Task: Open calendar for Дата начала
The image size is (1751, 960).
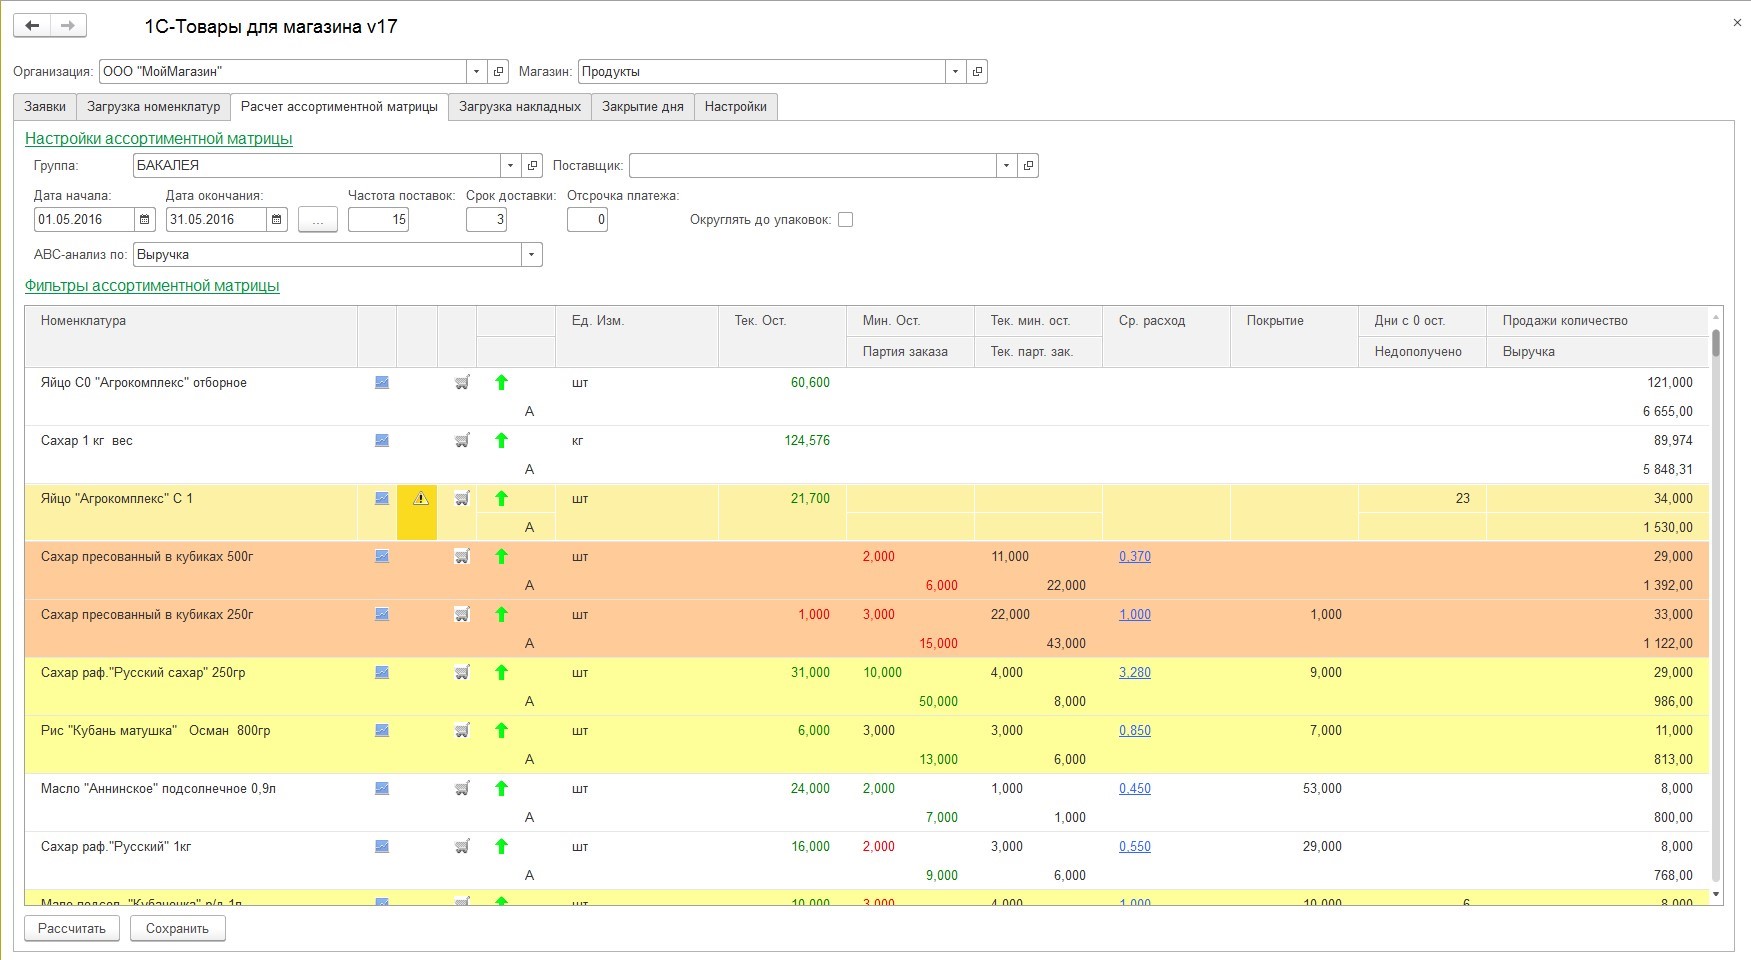Action: point(144,219)
